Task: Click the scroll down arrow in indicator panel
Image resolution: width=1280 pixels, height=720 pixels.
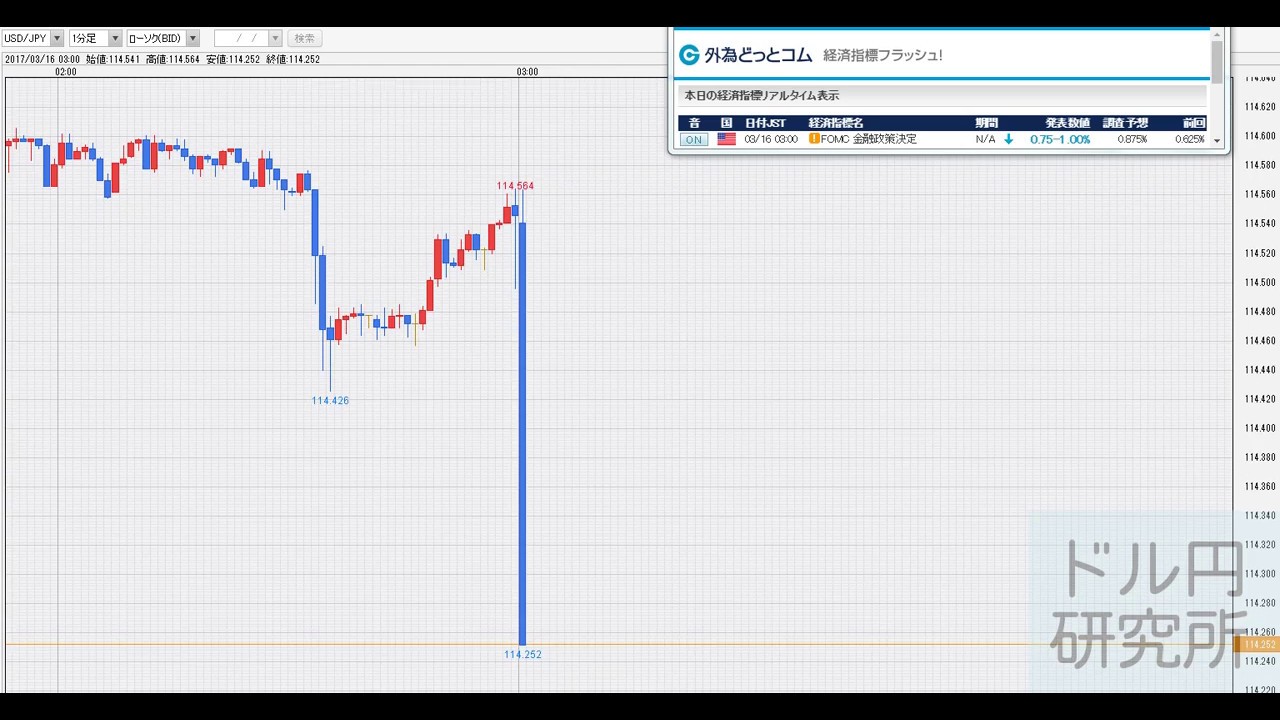Action: coord(1217,141)
